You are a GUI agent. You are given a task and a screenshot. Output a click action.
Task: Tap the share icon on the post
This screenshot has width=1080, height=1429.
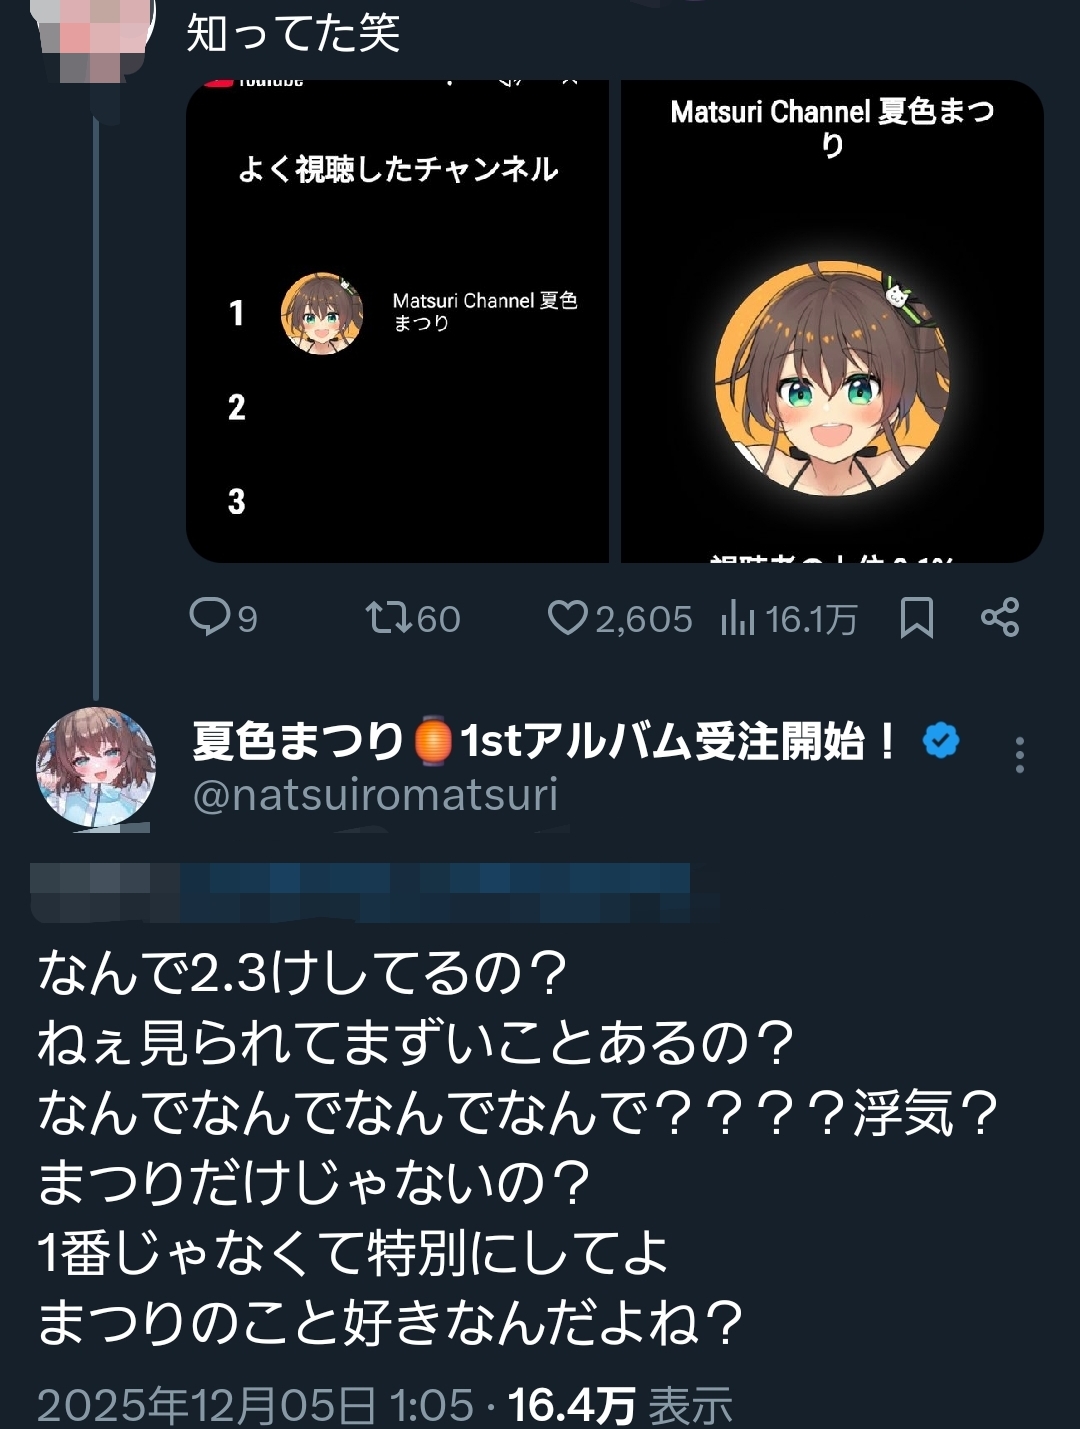[x=999, y=617]
